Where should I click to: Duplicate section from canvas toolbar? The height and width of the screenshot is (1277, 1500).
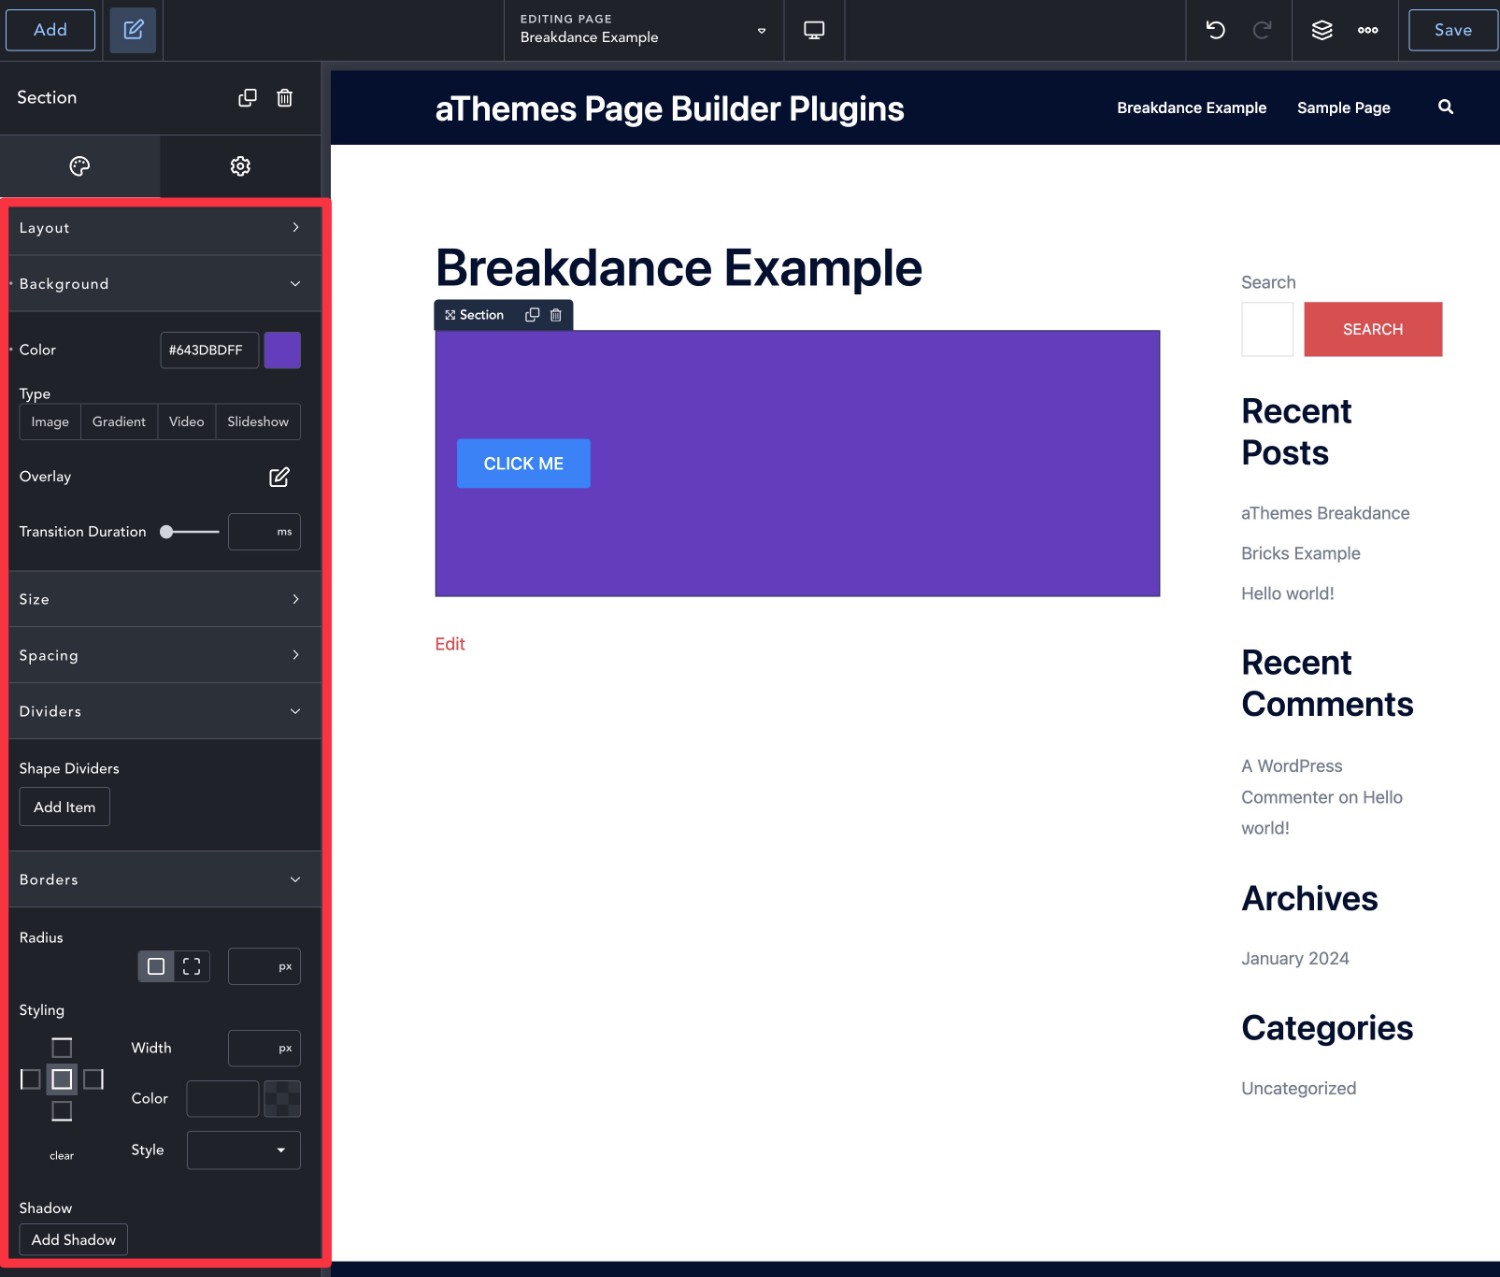point(532,315)
